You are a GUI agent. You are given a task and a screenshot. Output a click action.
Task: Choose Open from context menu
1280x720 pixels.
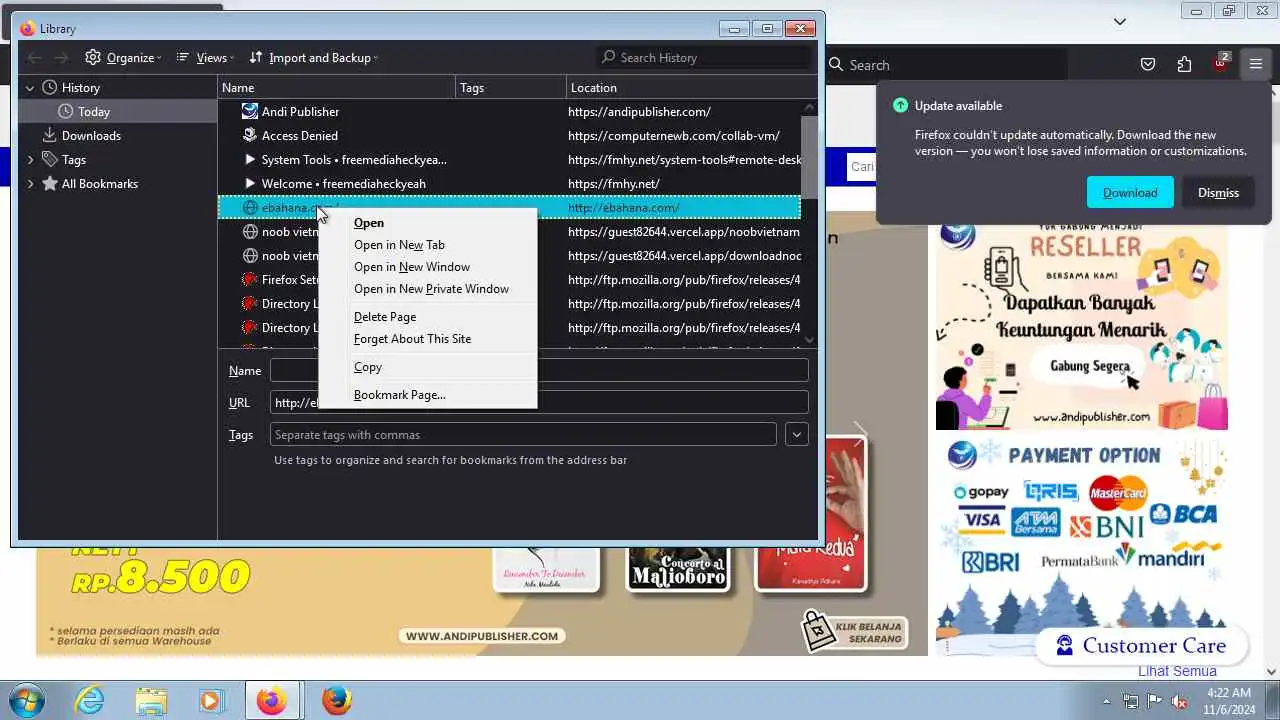(x=427, y=223)
